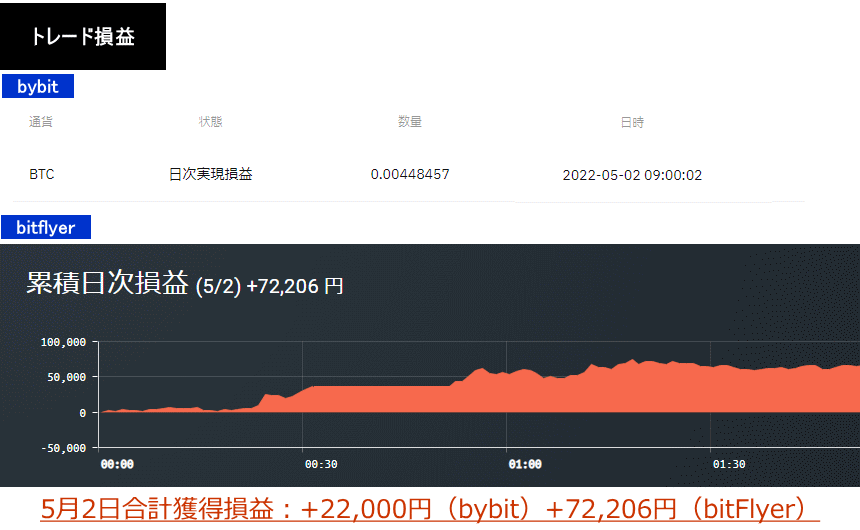Click the 通貨 column header
This screenshot has height=530, width=860.
coord(41,122)
